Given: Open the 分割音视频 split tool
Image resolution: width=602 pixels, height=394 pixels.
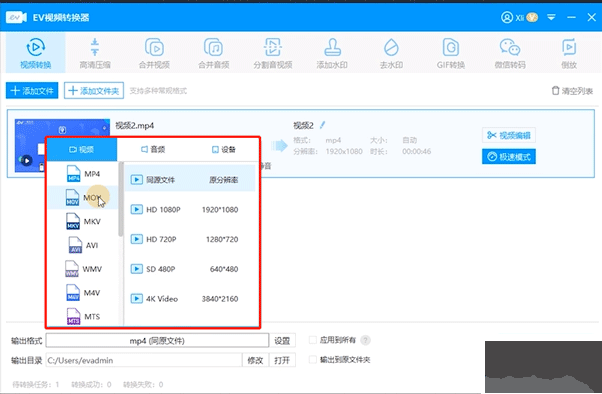Looking at the screenshot, I should pos(273,53).
